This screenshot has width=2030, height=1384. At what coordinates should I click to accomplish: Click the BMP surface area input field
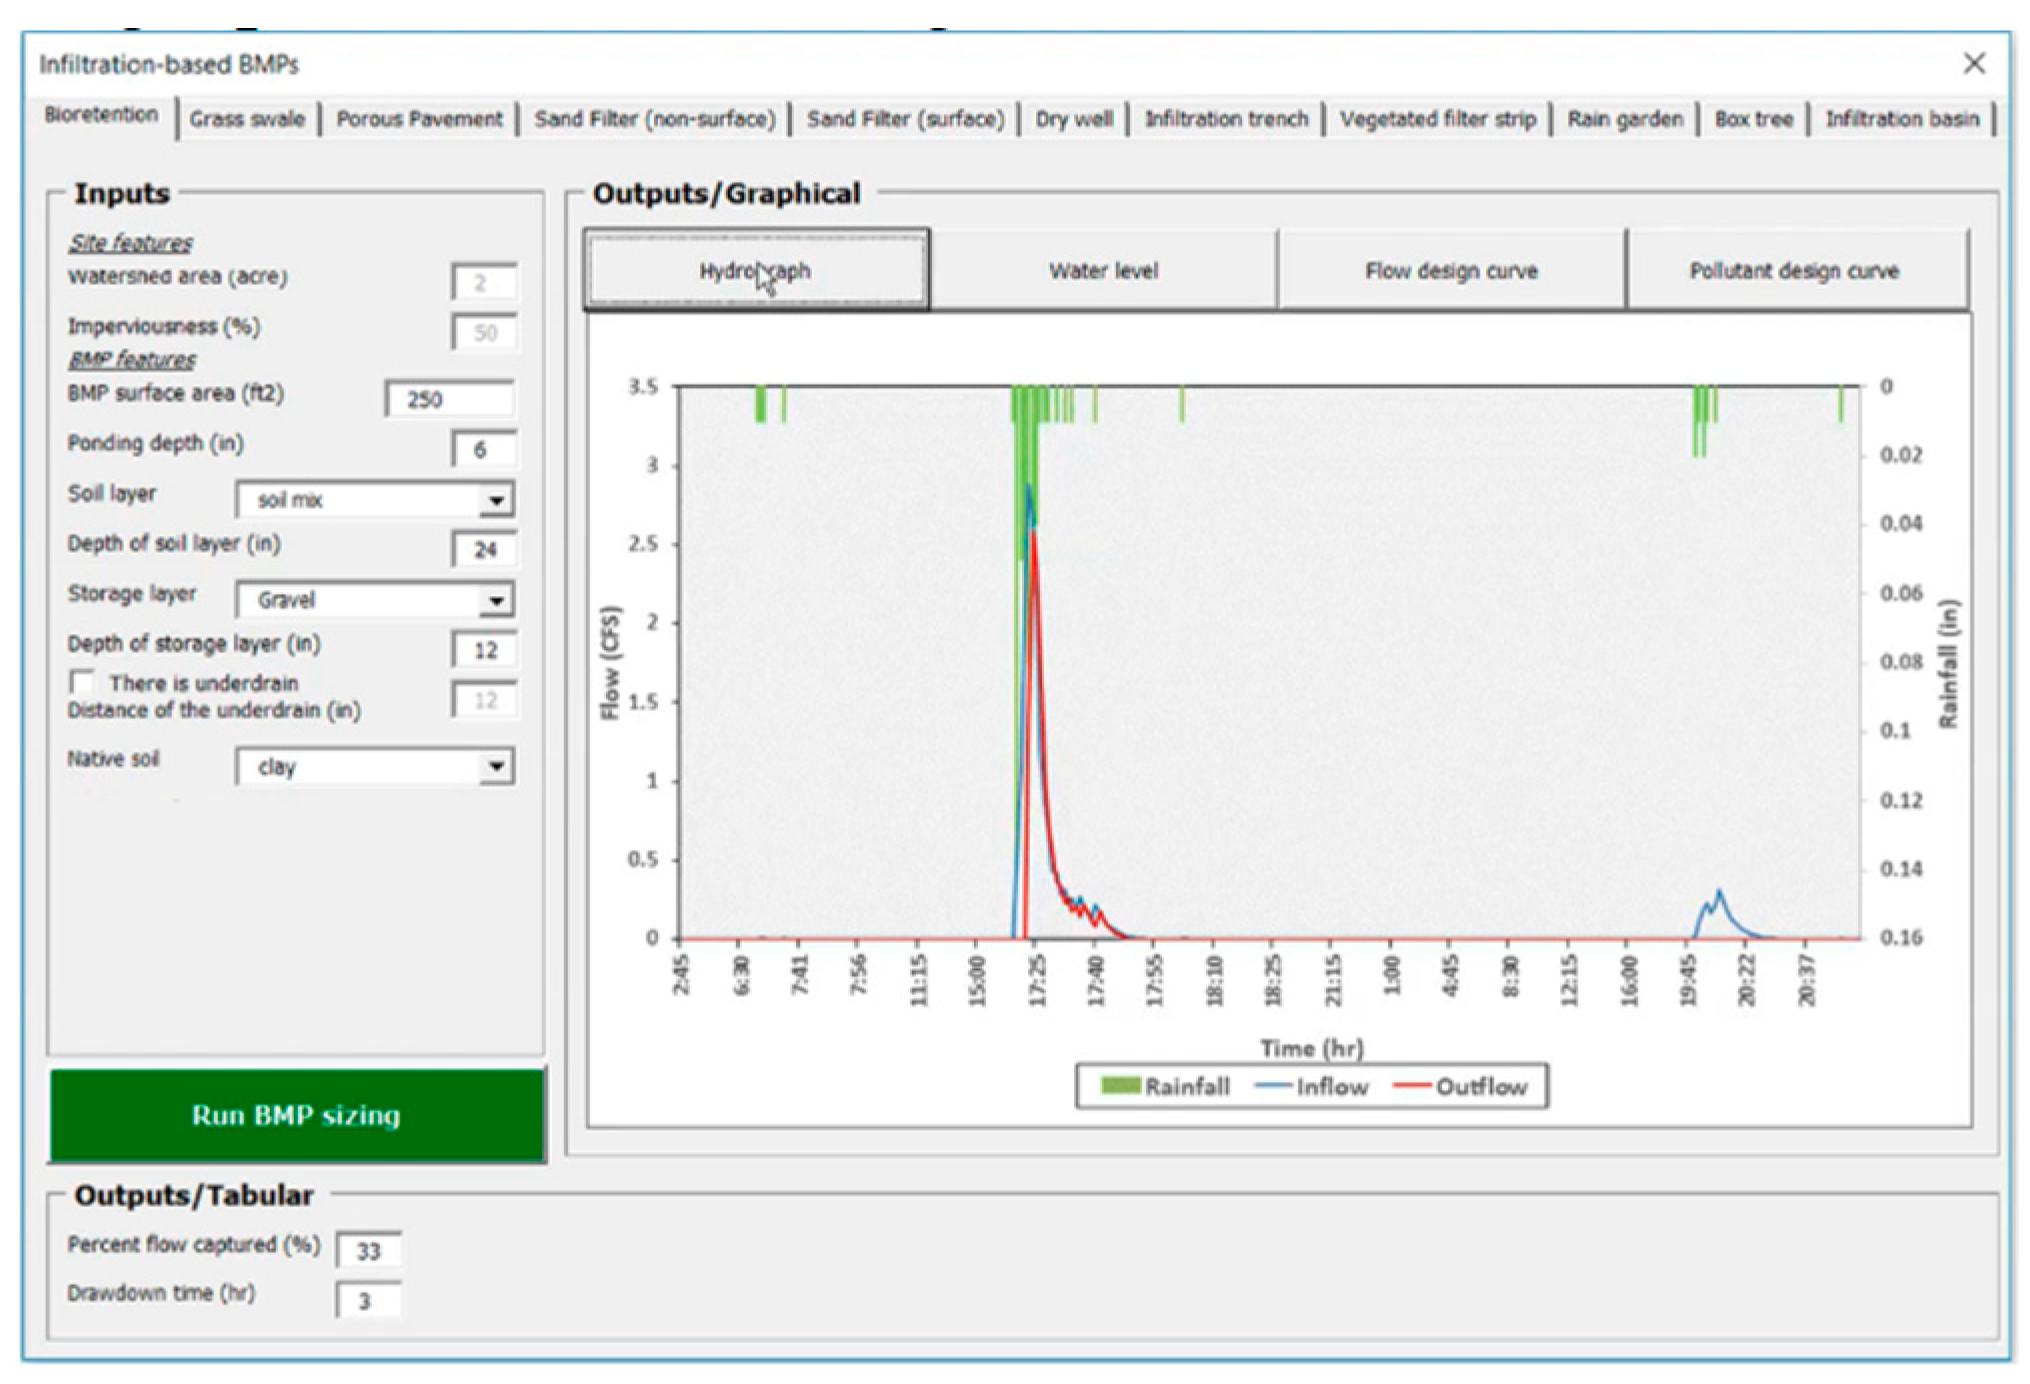pyautogui.click(x=450, y=399)
